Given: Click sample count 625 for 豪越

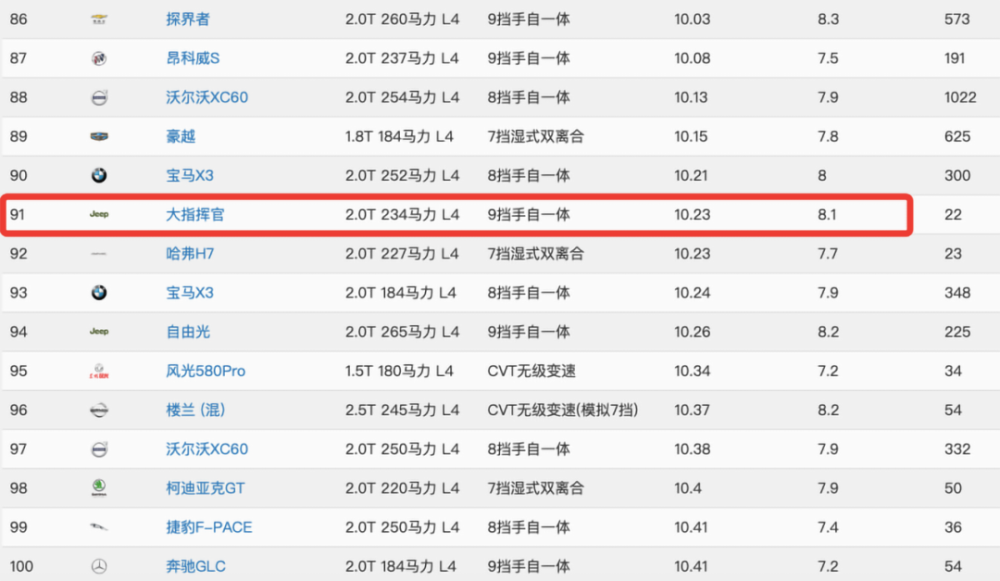Looking at the screenshot, I should (x=957, y=136).
